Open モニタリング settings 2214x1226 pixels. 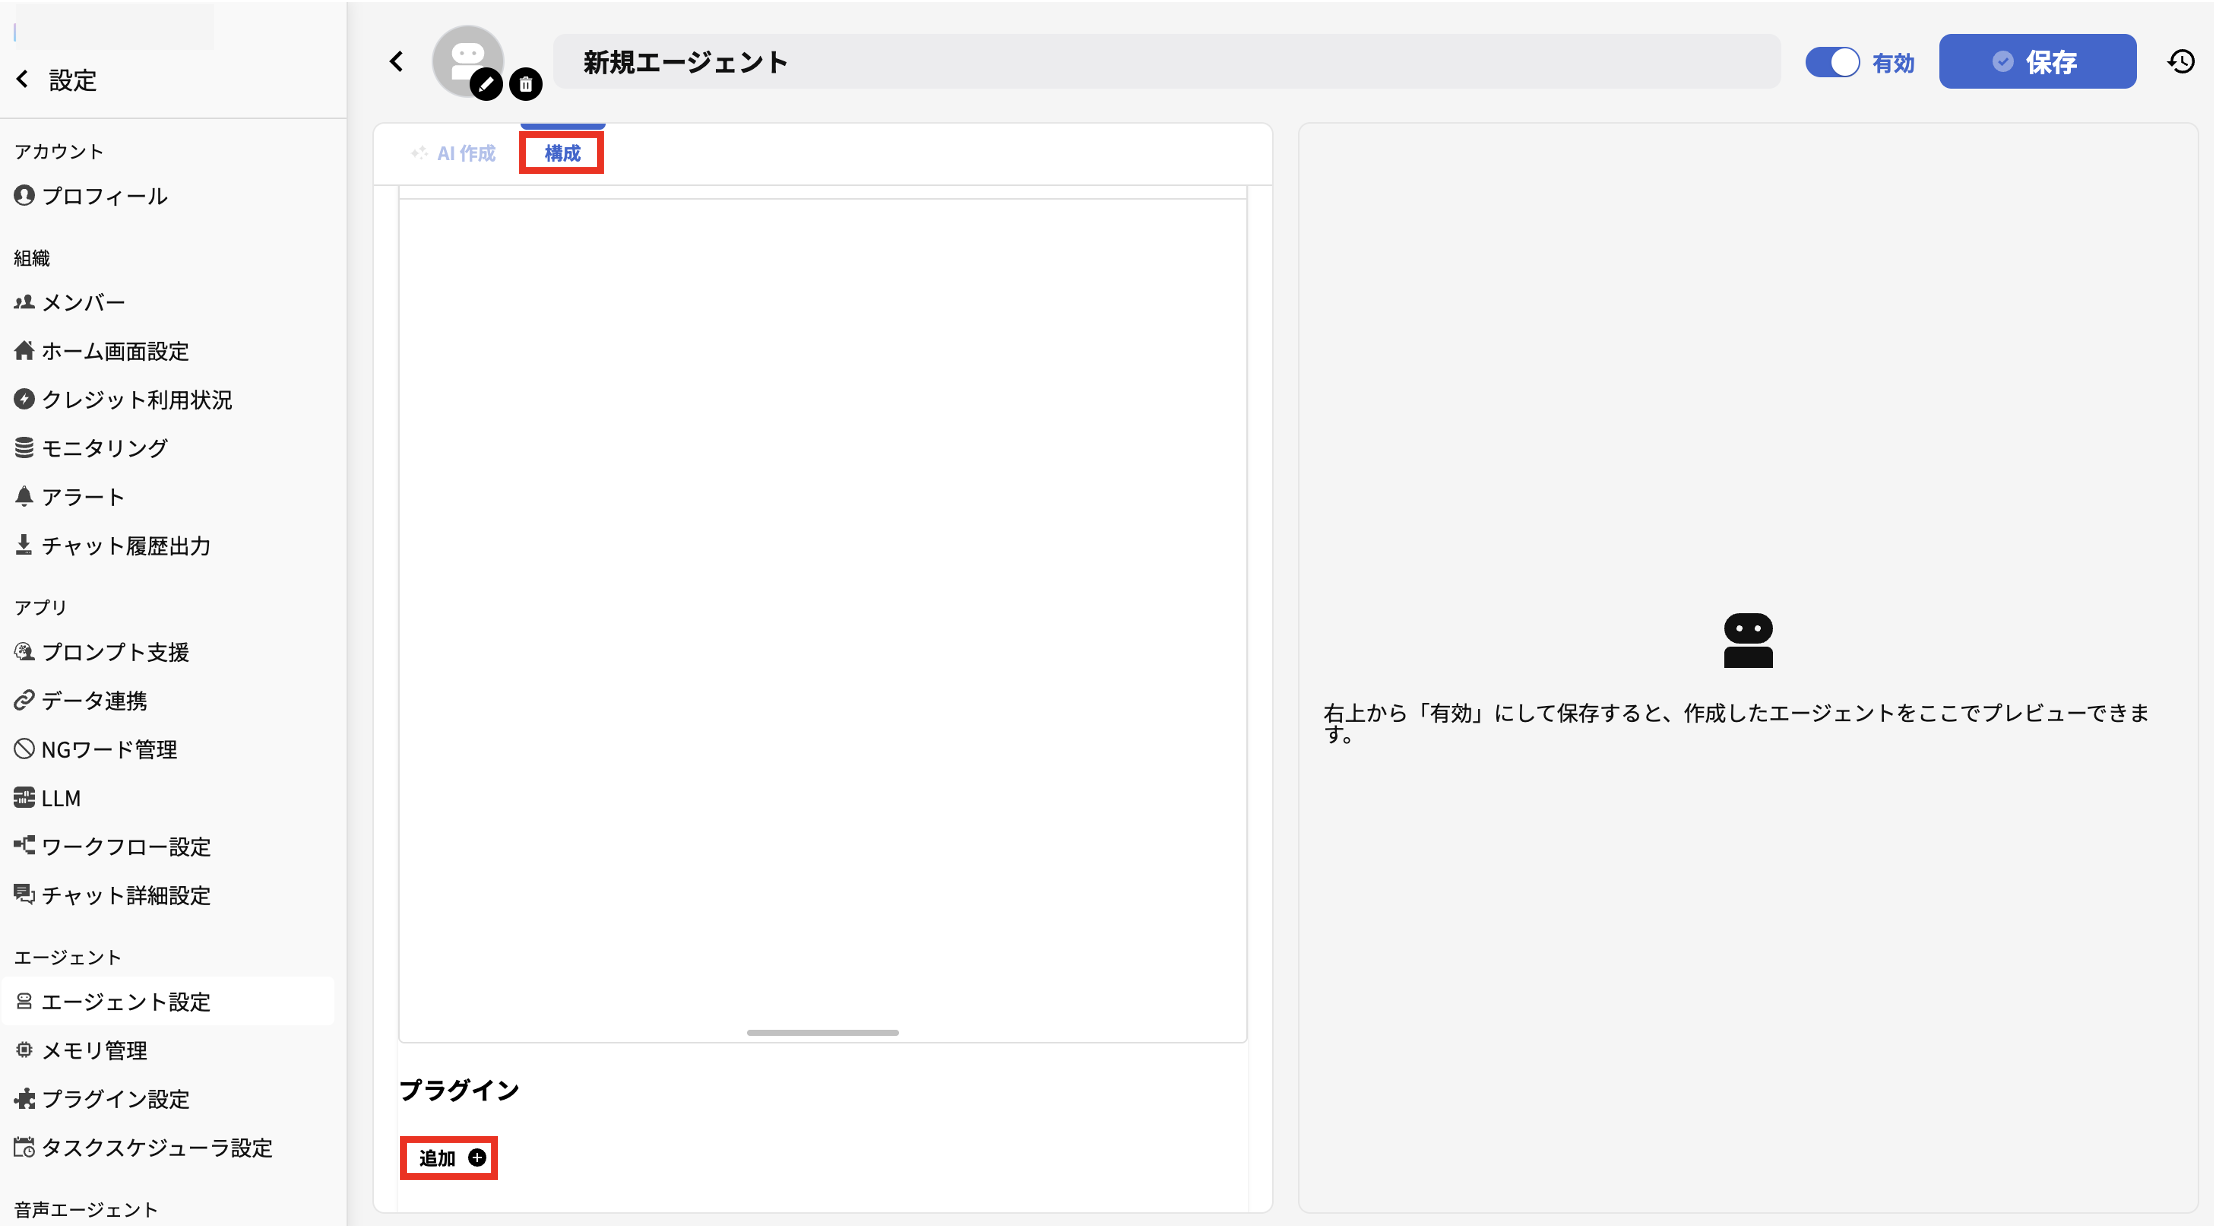[104, 447]
